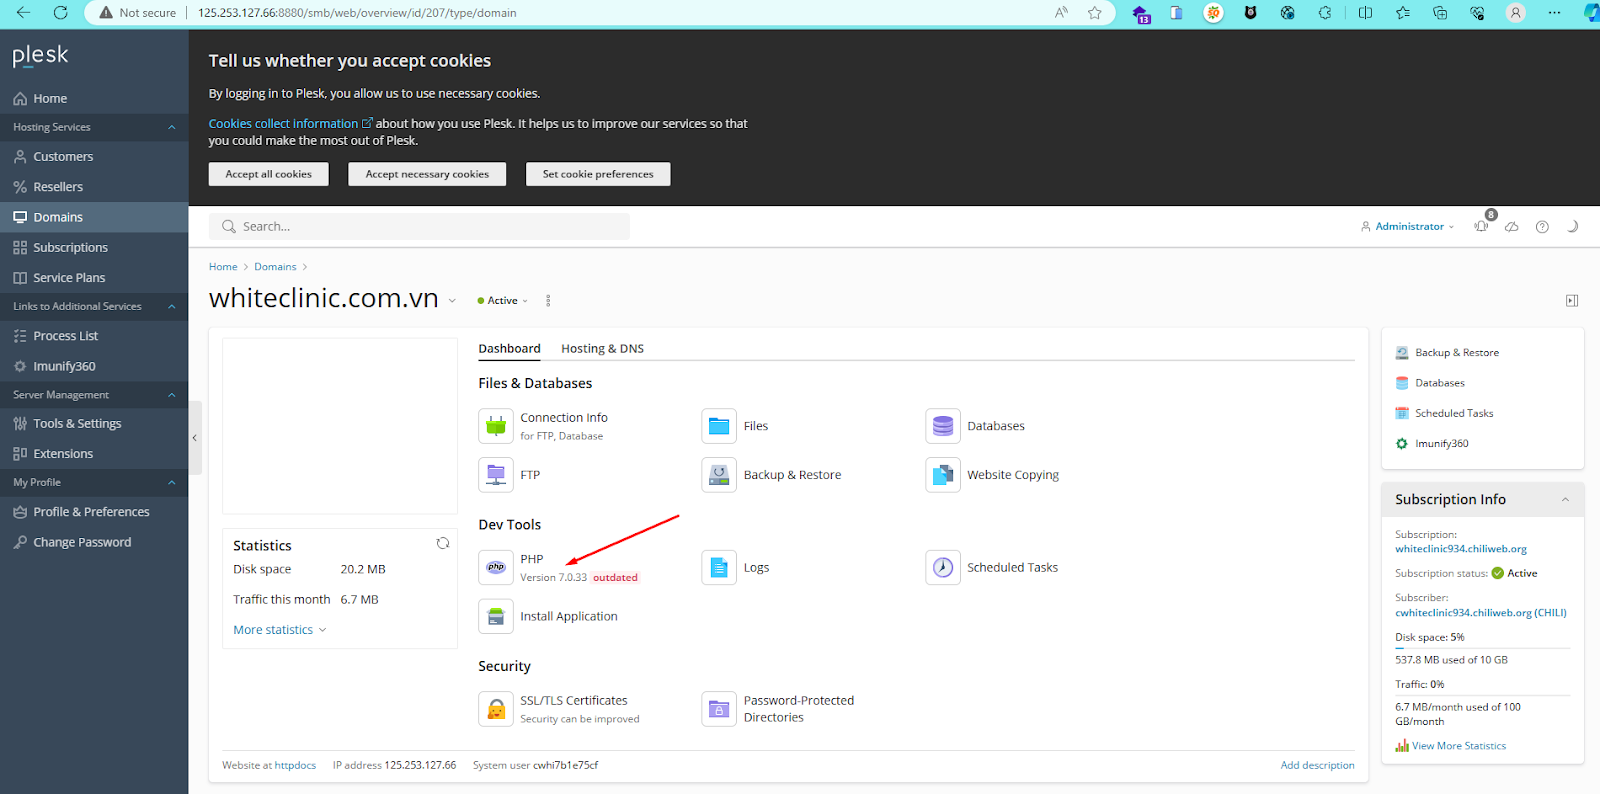Open the three-dot domain actions menu
This screenshot has width=1600, height=794.
pos(548,300)
